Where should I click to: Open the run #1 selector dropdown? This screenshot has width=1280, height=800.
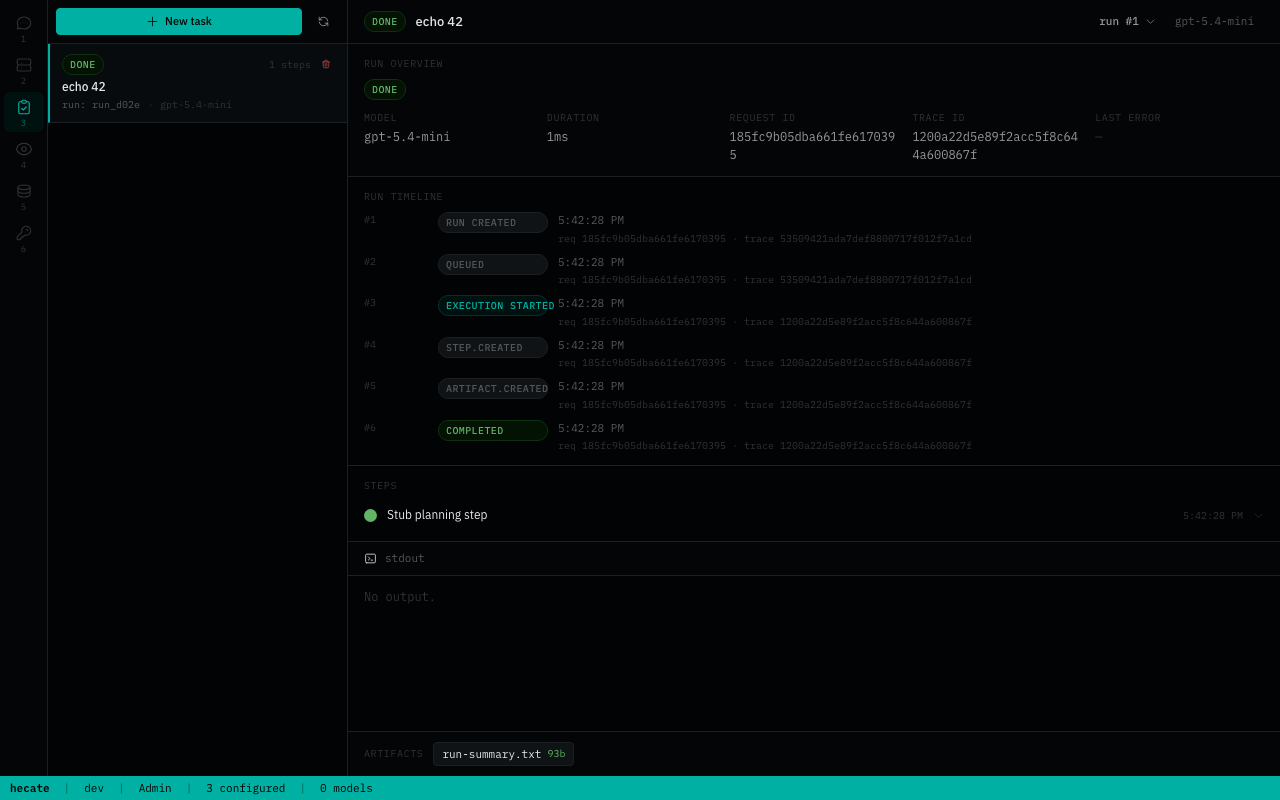coord(1127,21)
